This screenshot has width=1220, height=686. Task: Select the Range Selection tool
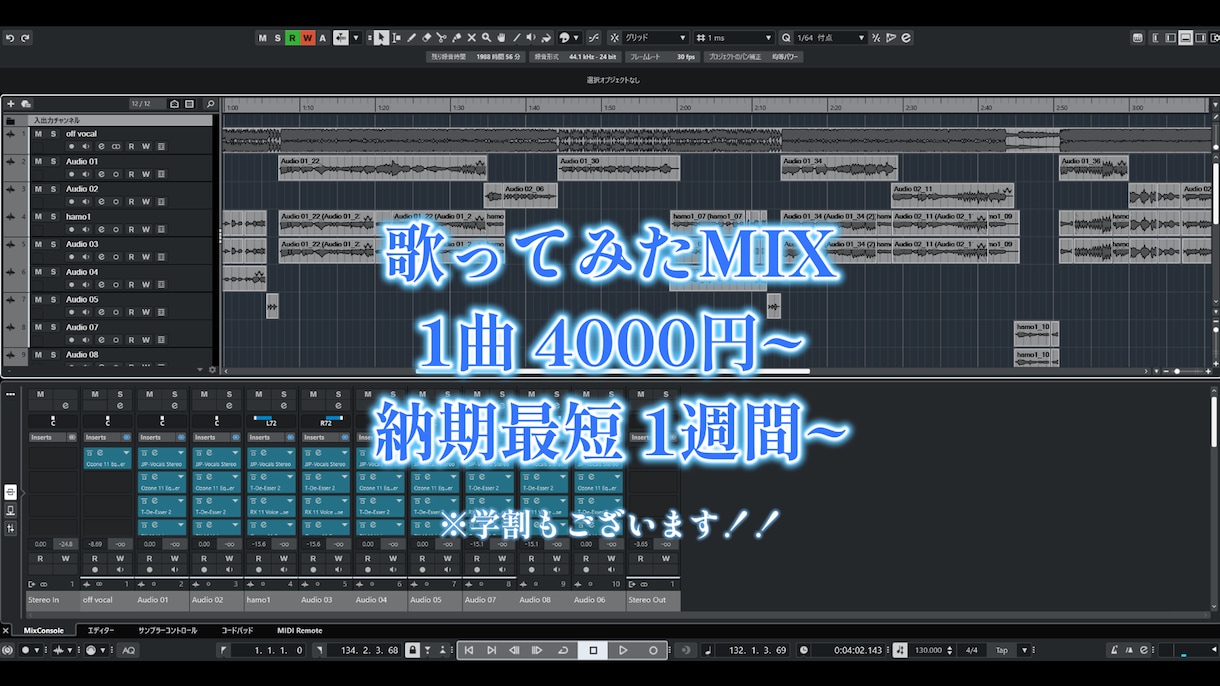pyautogui.click(x=397, y=38)
